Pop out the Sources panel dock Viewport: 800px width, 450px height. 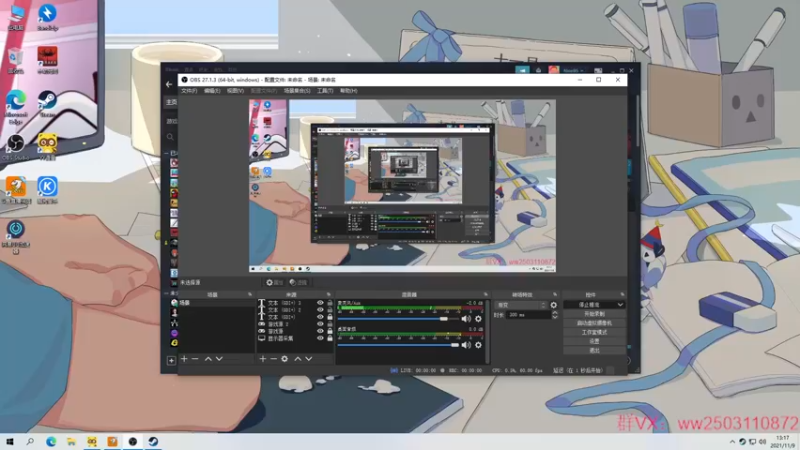click(328, 294)
